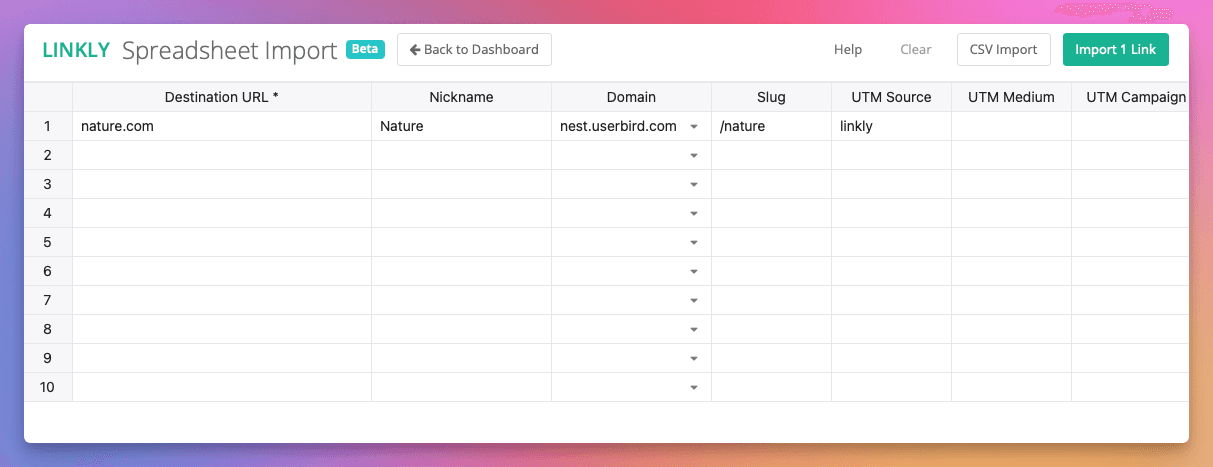Open the Domain dropdown arrow in row 5

coord(694,243)
